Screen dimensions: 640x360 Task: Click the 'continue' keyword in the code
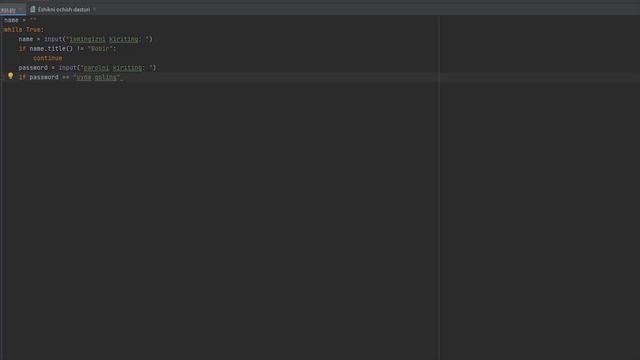tap(47, 58)
